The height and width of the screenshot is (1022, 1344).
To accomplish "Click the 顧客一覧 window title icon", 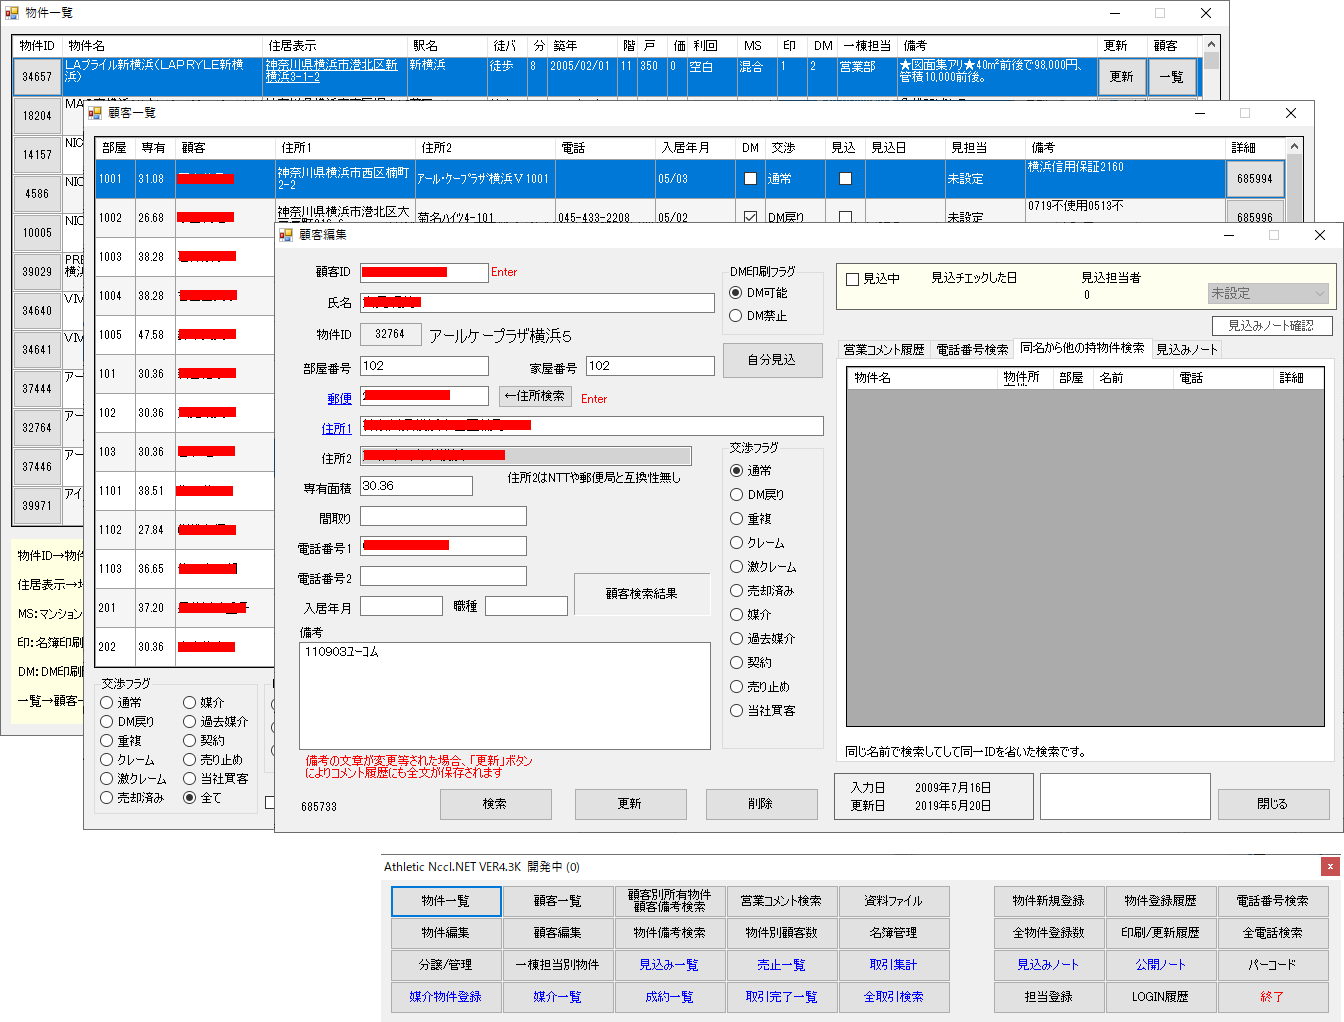I will (95, 113).
